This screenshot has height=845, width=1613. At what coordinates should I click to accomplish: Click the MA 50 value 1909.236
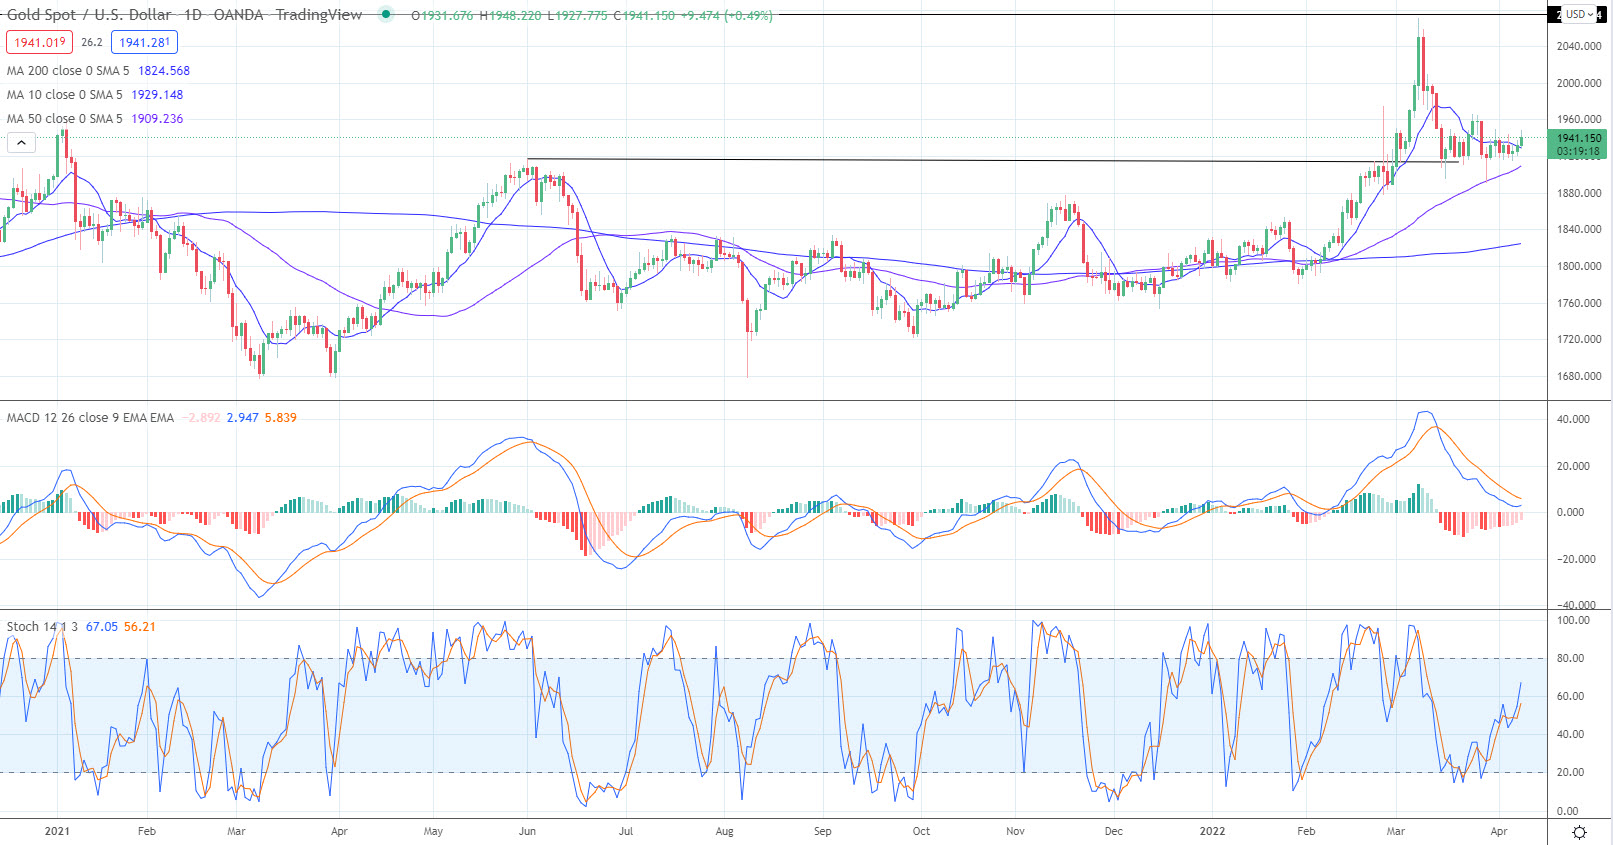[x=158, y=119]
